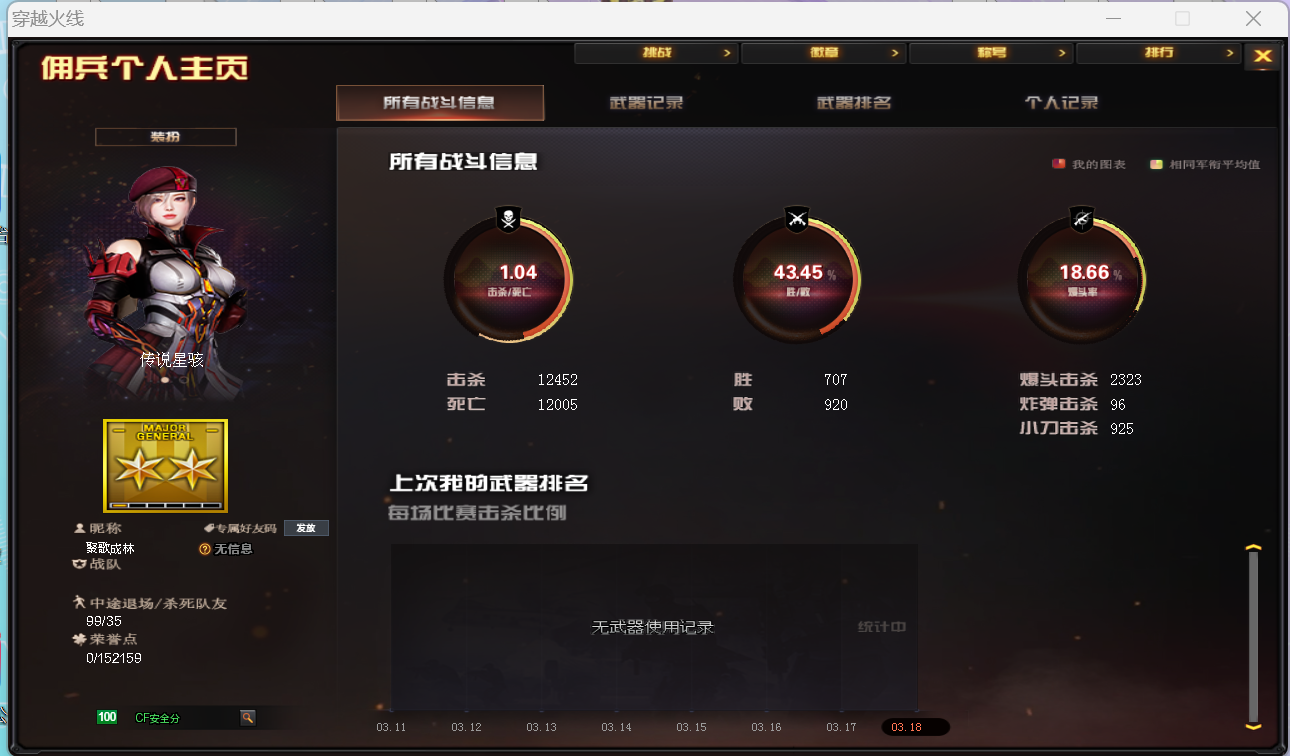Image resolution: width=1290 pixels, height=756 pixels.
Task: Expand the 徽章 menu arrow
Action: point(894,53)
